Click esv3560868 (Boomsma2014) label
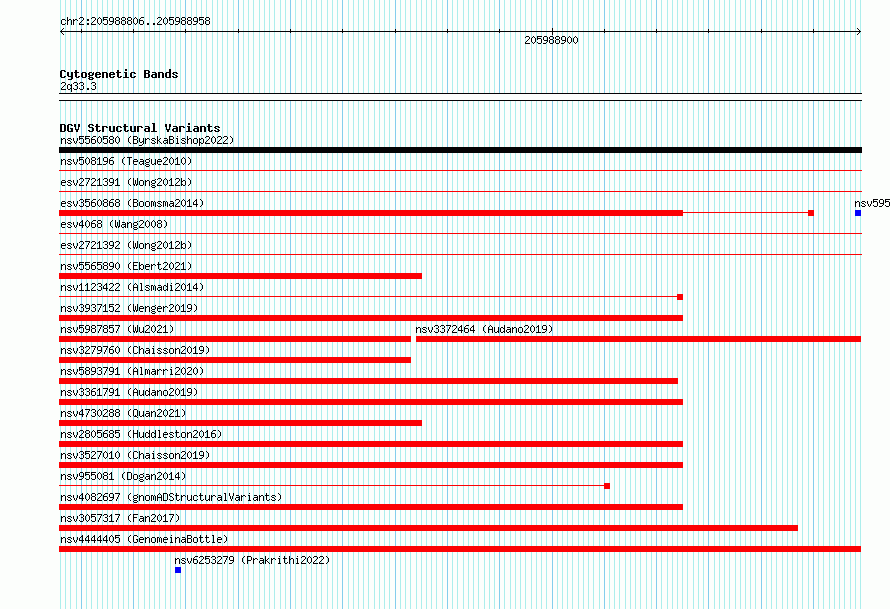 (x=132, y=203)
